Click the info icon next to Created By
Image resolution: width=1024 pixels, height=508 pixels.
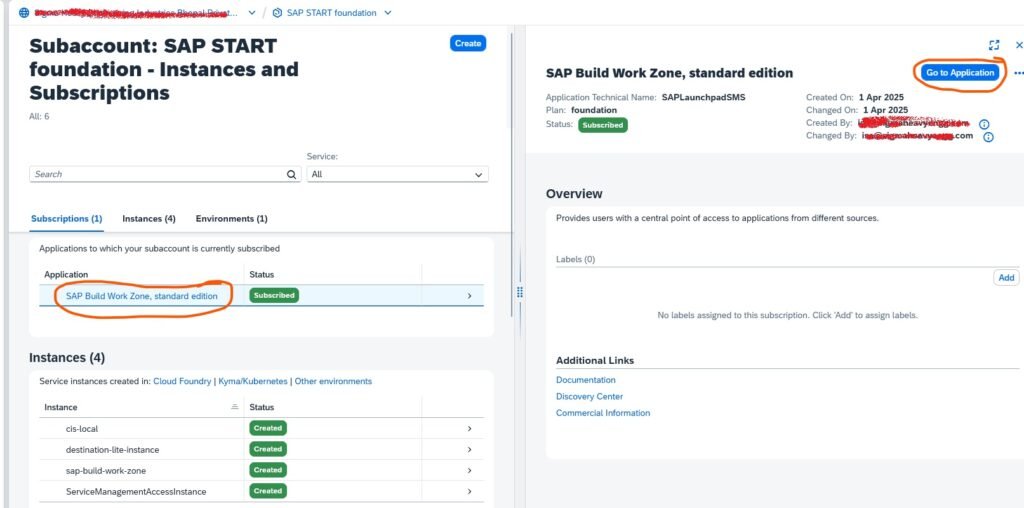[984, 124]
